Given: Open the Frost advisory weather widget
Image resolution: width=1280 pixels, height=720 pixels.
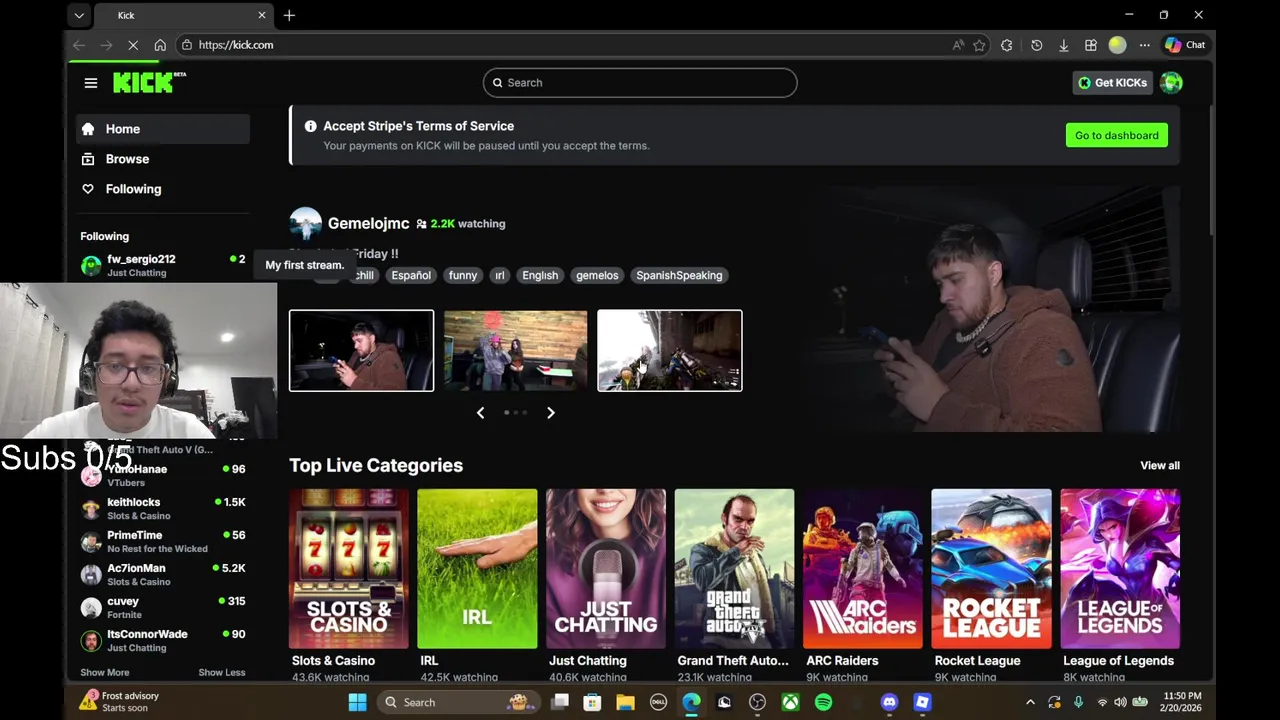Looking at the screenshot, I should click(x=120, y=702).
